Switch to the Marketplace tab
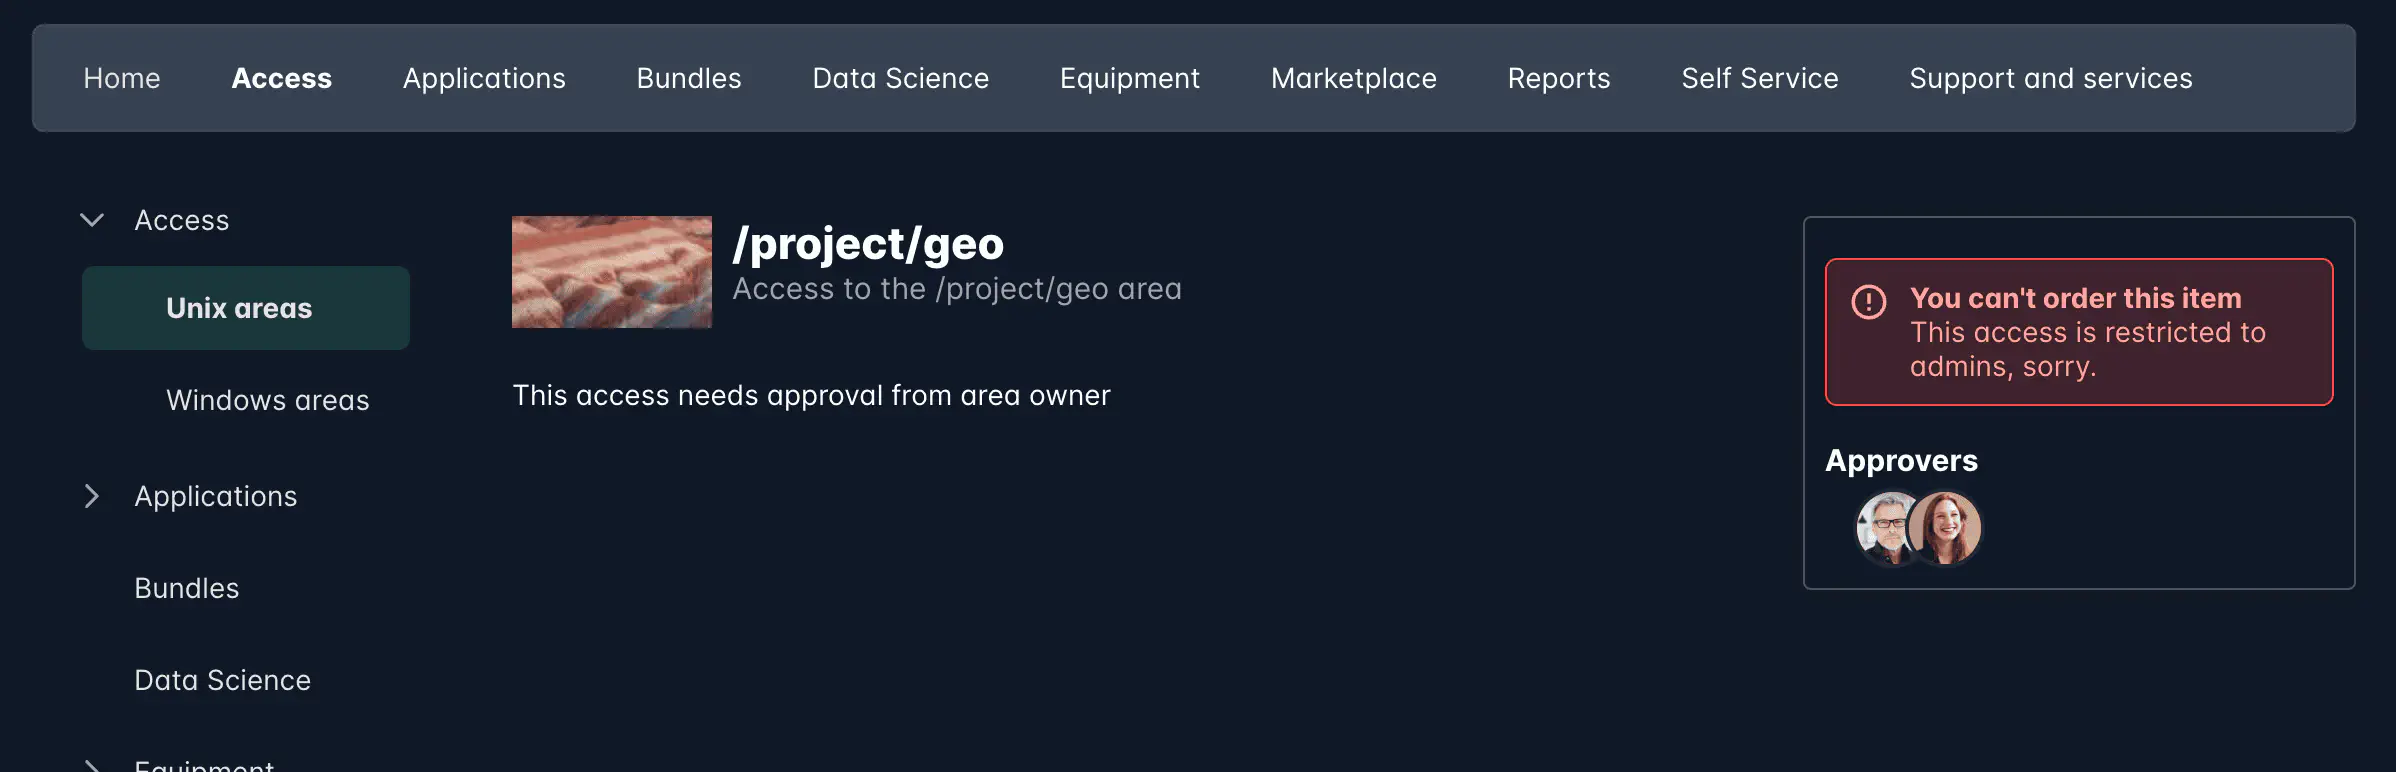The image size is (2396, 772). tap(1353, 78)
